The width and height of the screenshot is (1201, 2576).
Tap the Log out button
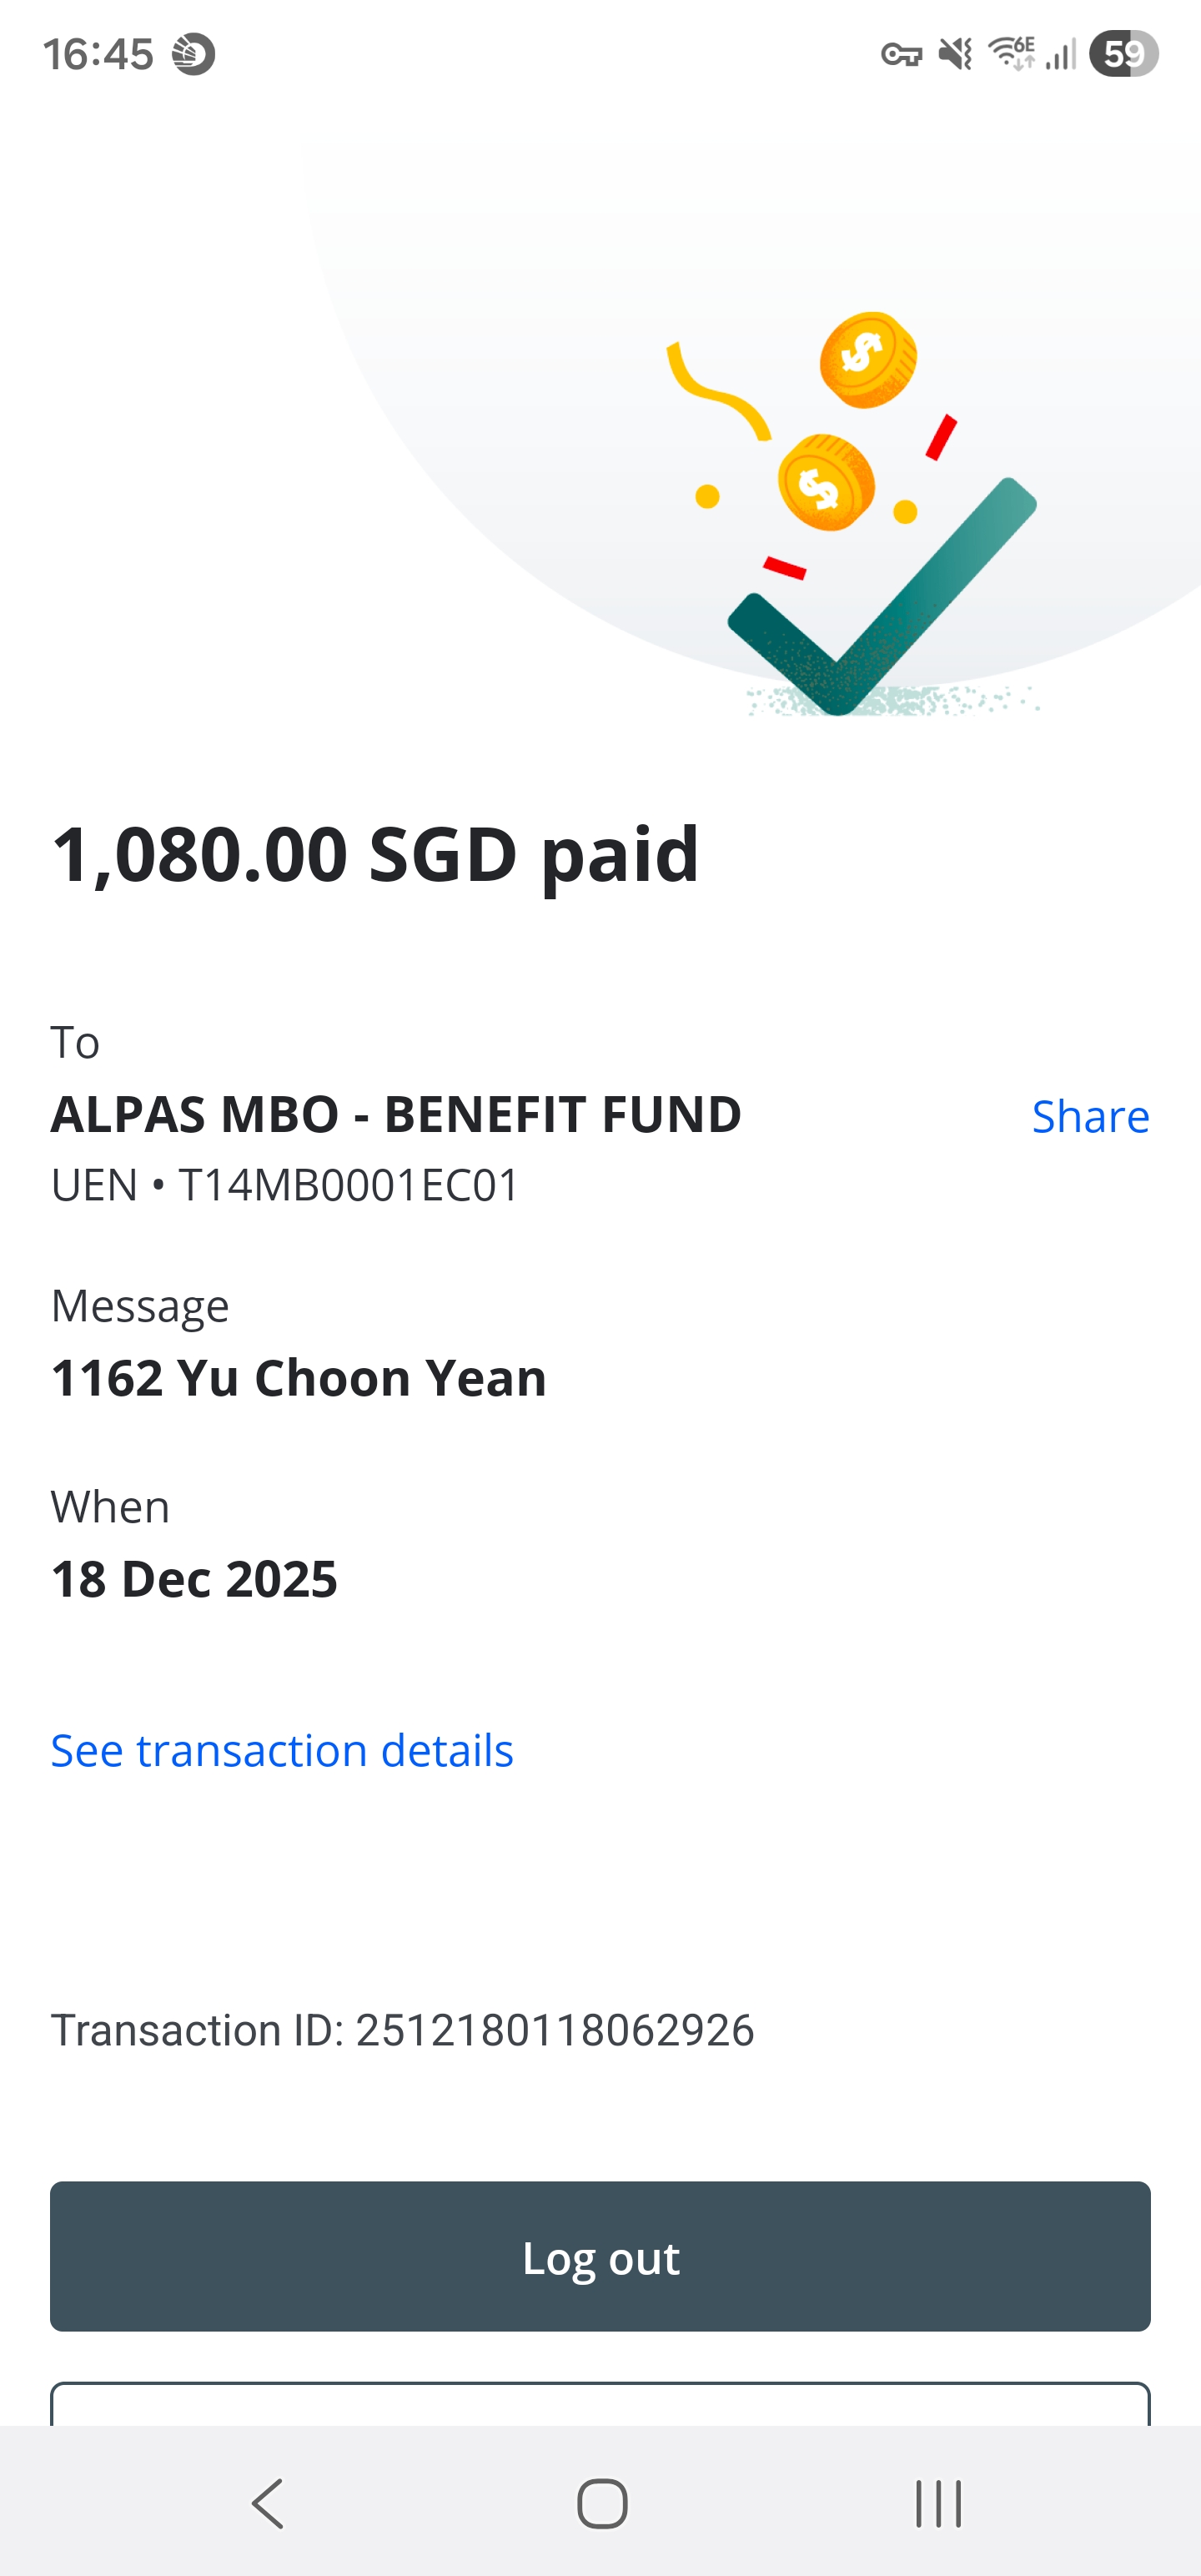coord(600,2256)
